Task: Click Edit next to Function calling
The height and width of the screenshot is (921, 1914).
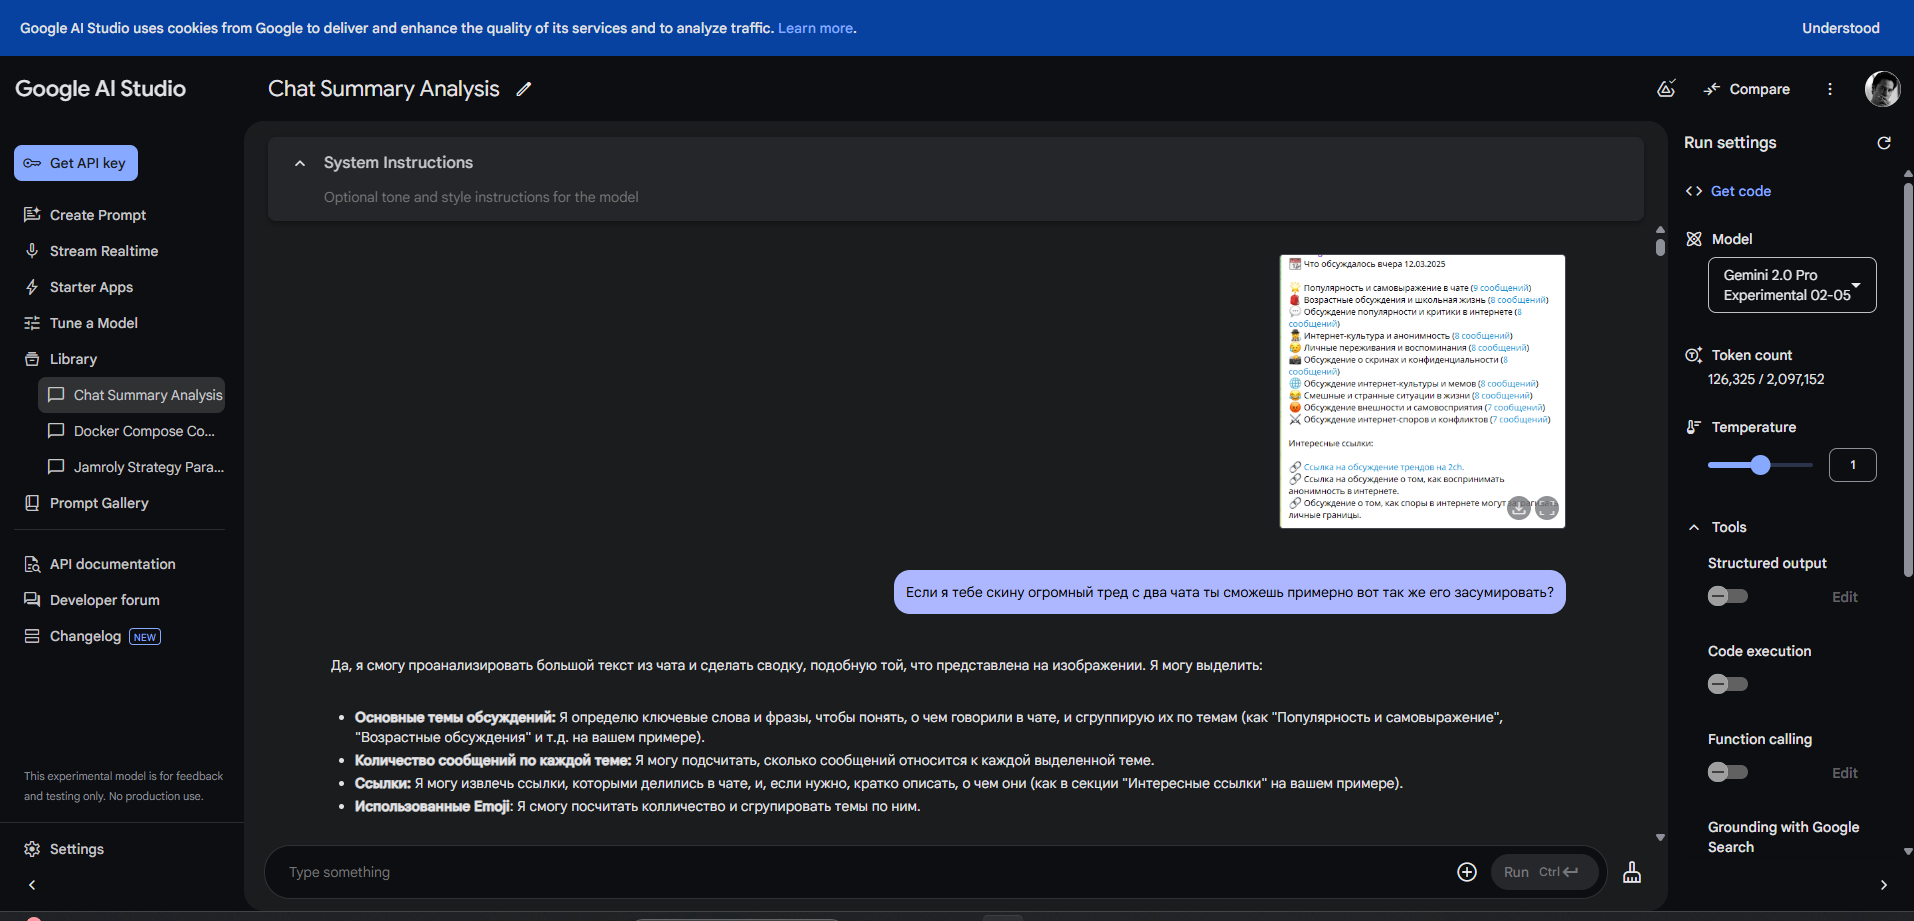Action: tap(1845, 773)
